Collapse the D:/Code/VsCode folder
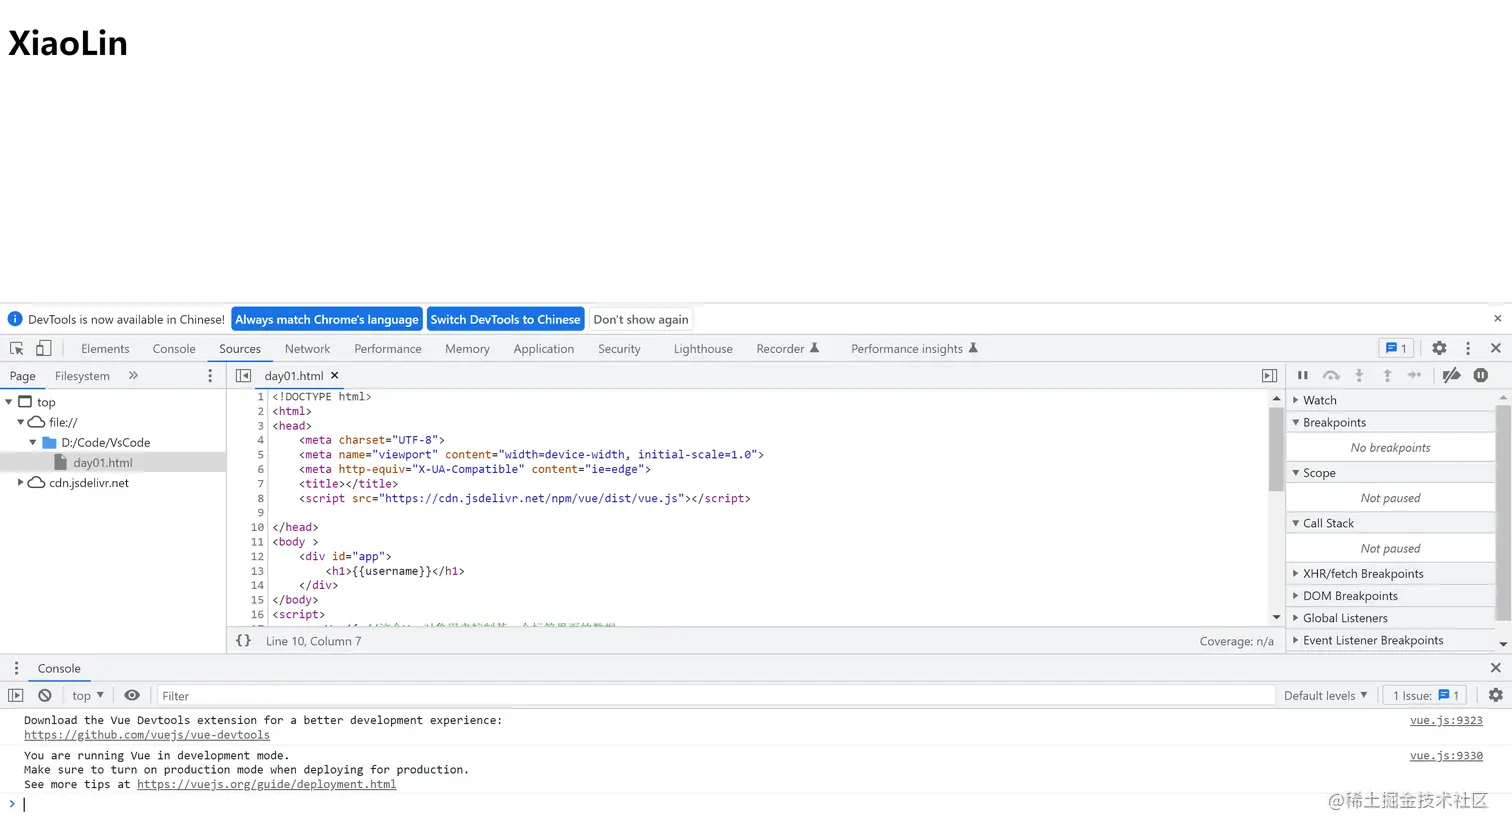Screen dimensions: 1512x834 (x=33, y=442)
